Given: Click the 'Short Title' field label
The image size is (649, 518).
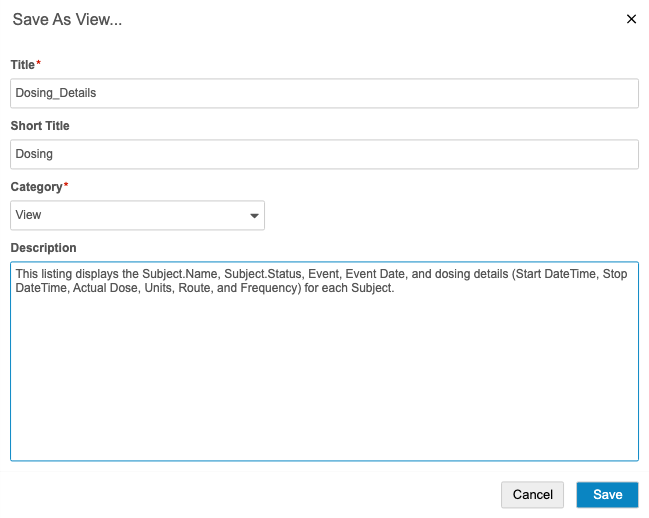Looking at the screenshot, I should [x=40, y=126].
